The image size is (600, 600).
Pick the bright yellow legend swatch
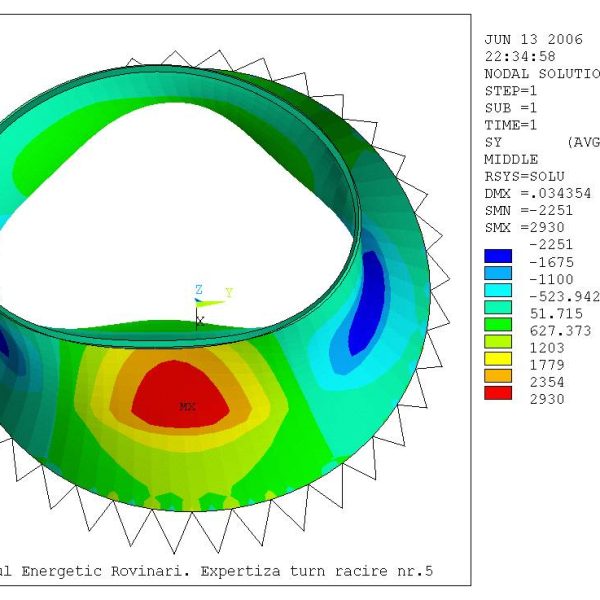click(x=497, y=360)
